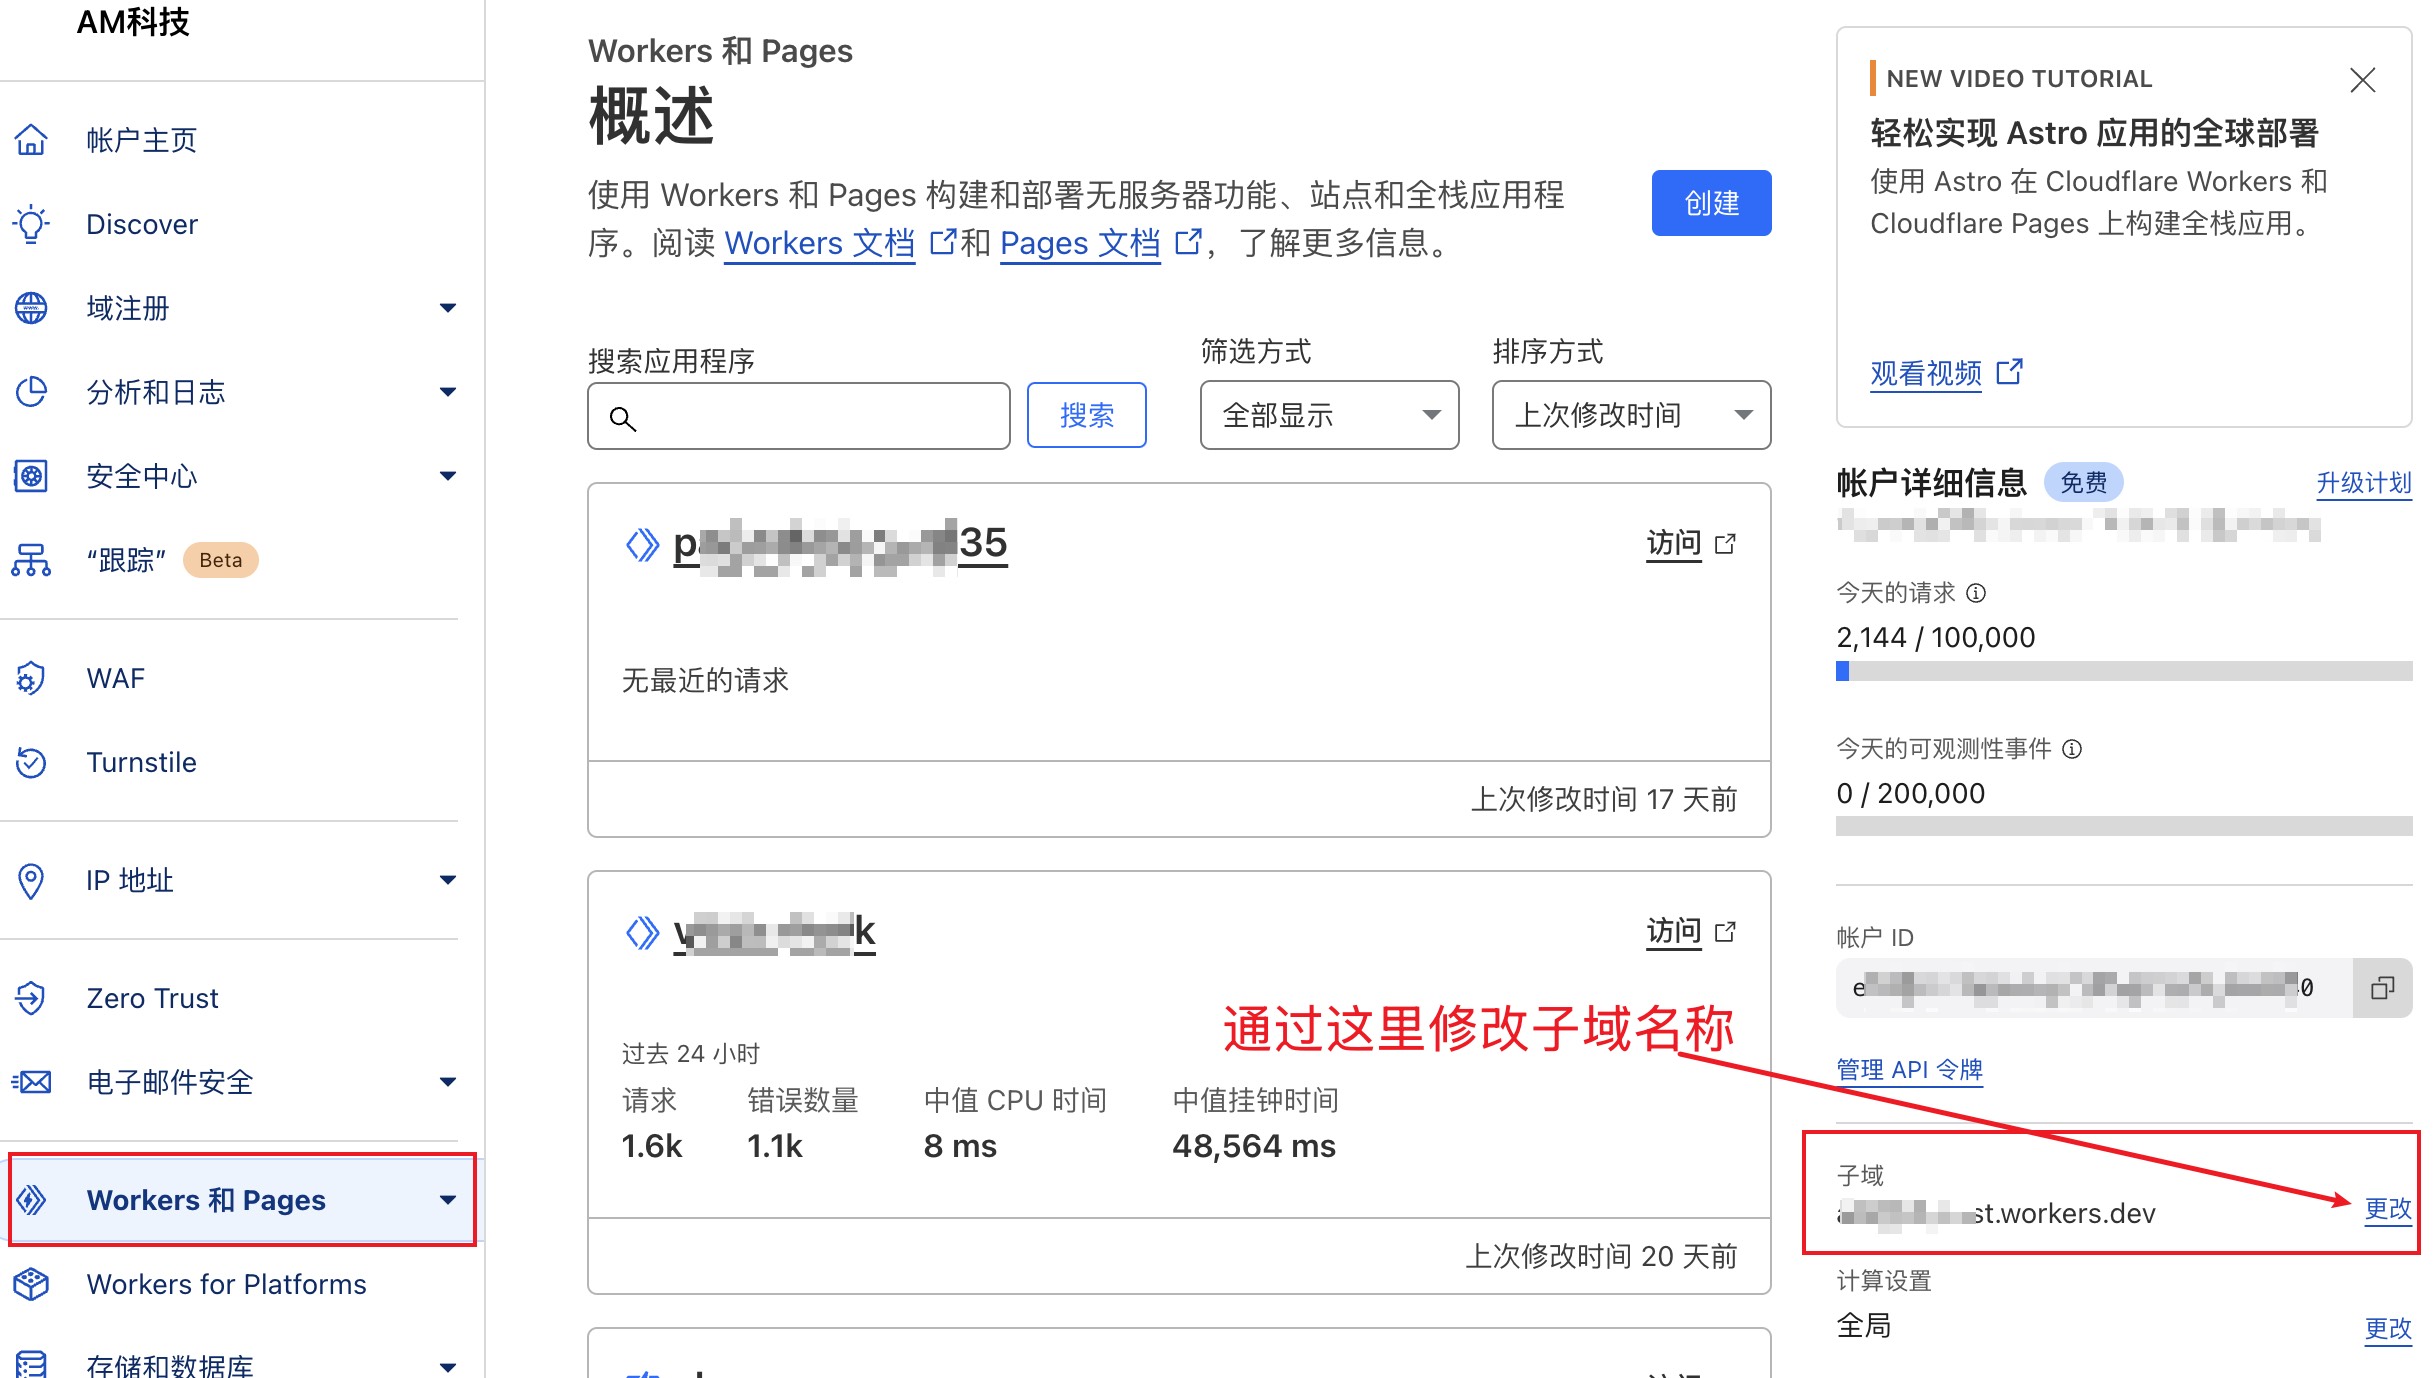Close the new video tutorial card
Viewport: 2436px width, 1378px height.
coord(2362,80)
